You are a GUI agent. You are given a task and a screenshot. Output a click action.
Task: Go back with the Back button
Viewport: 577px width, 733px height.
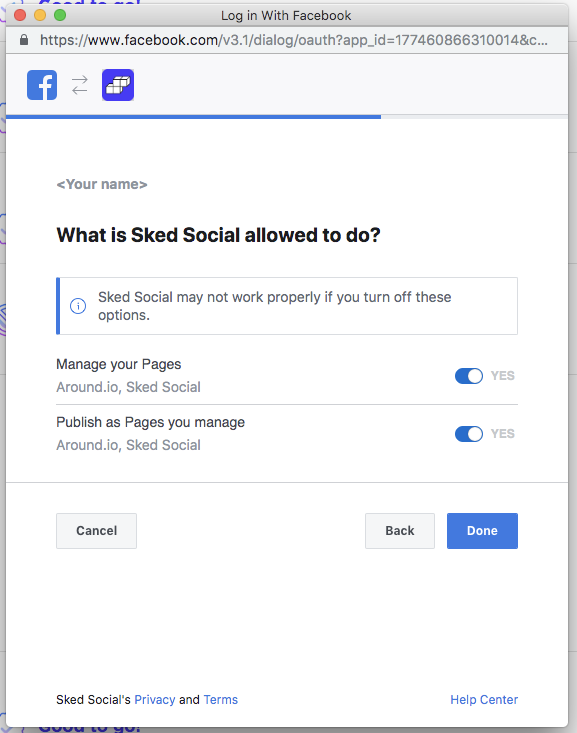pos(400,531)
